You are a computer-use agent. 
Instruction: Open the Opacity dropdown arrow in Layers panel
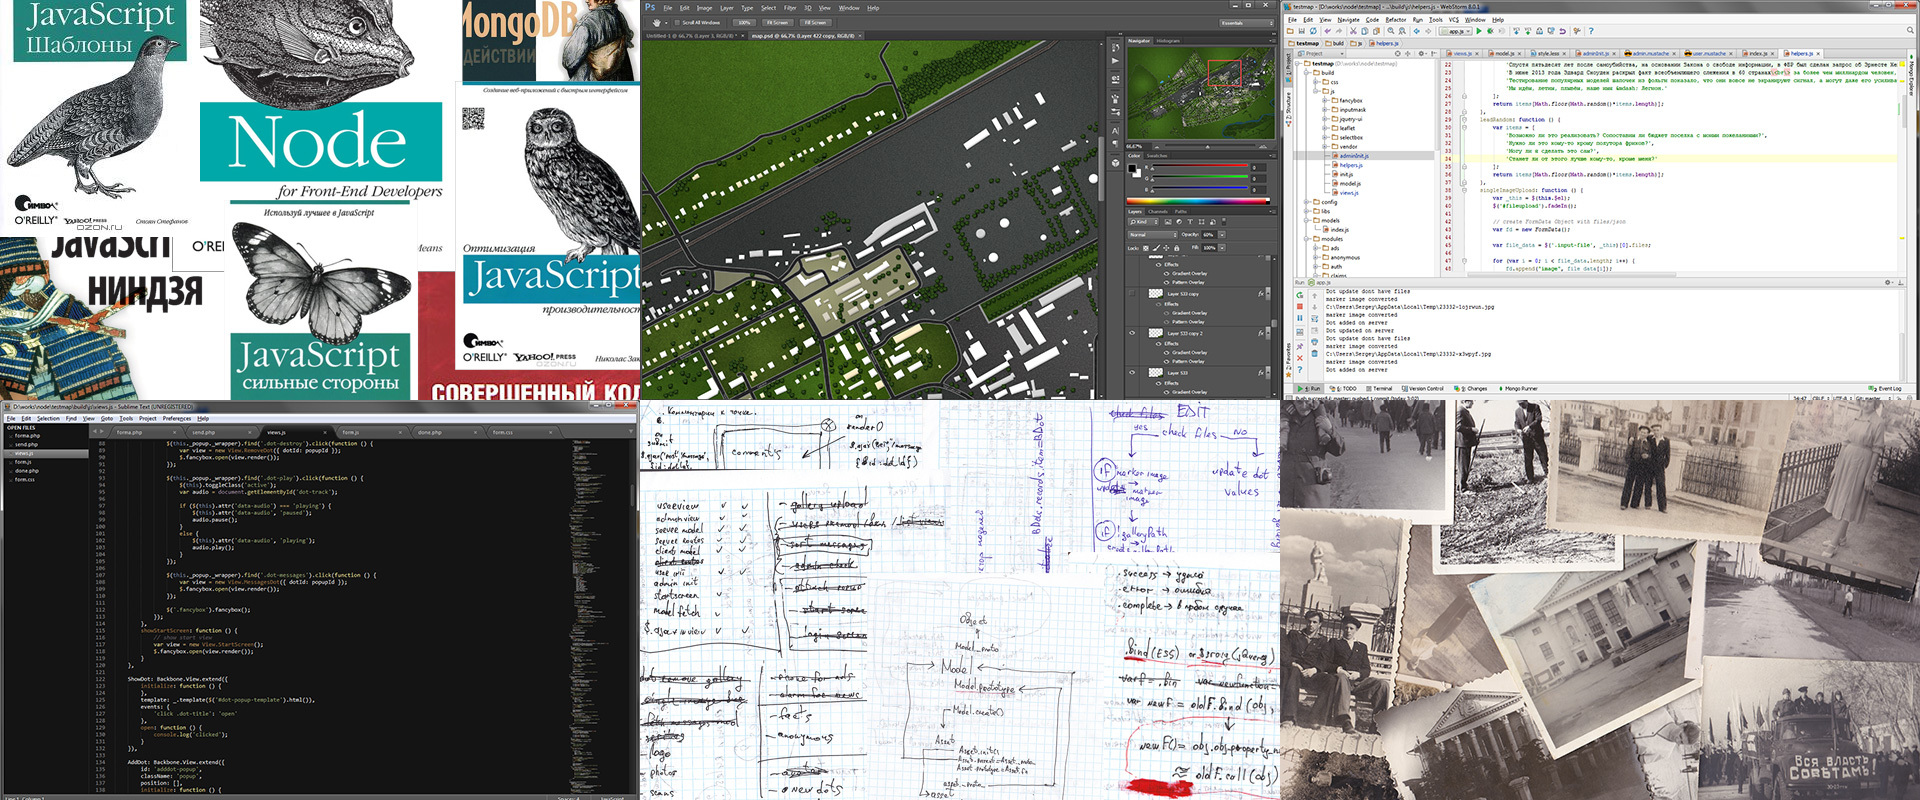point(1222,235)
